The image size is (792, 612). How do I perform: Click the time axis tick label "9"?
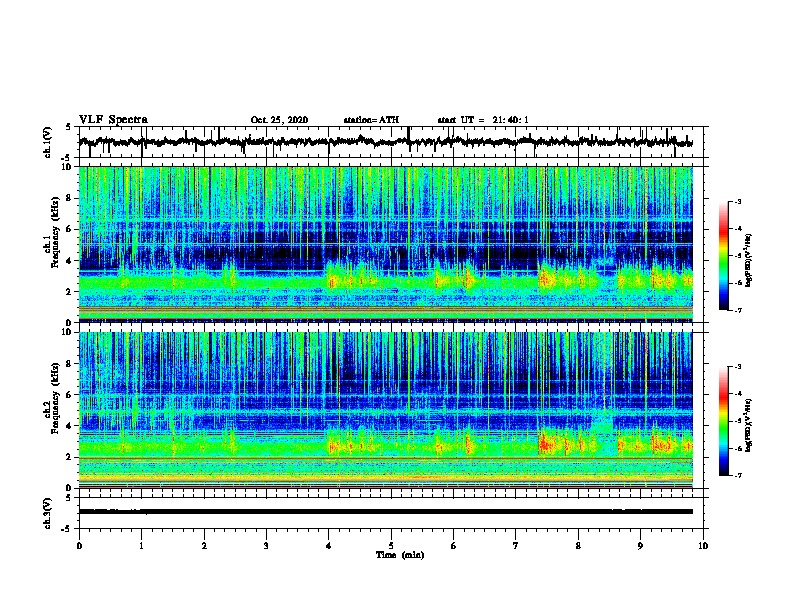pos(640,546)
